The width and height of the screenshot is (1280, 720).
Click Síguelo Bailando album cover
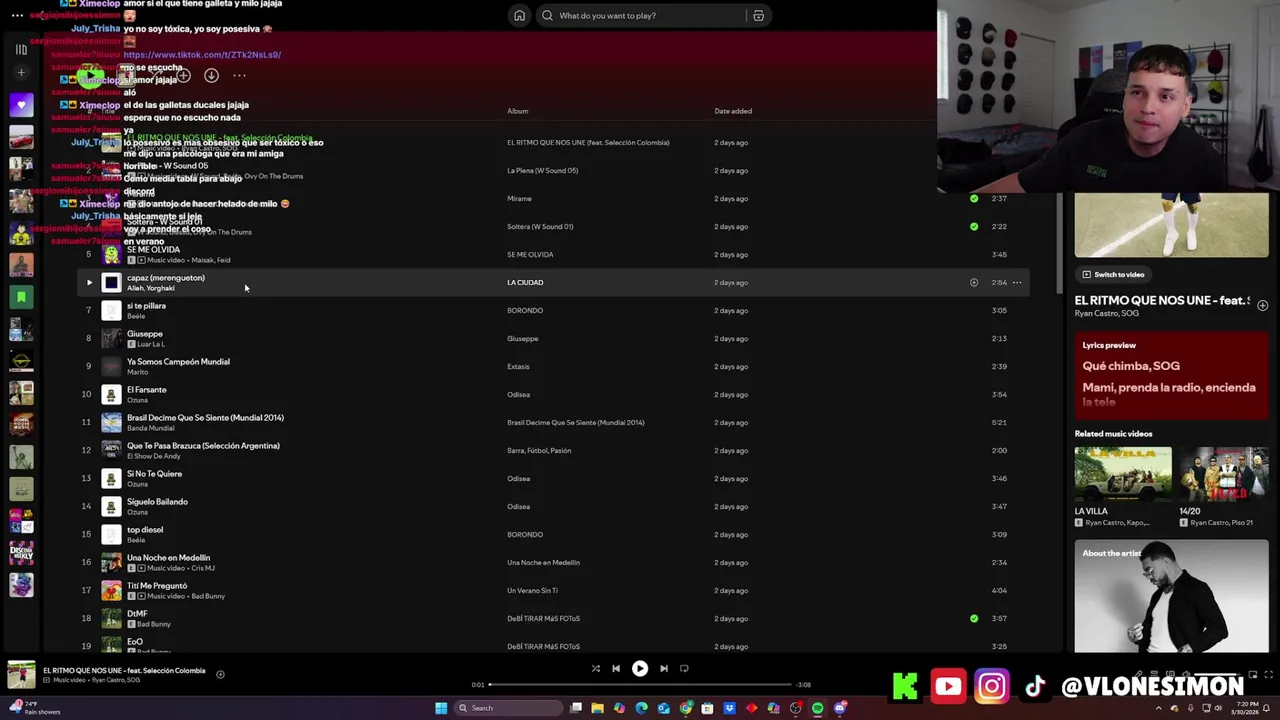(111, 507)
